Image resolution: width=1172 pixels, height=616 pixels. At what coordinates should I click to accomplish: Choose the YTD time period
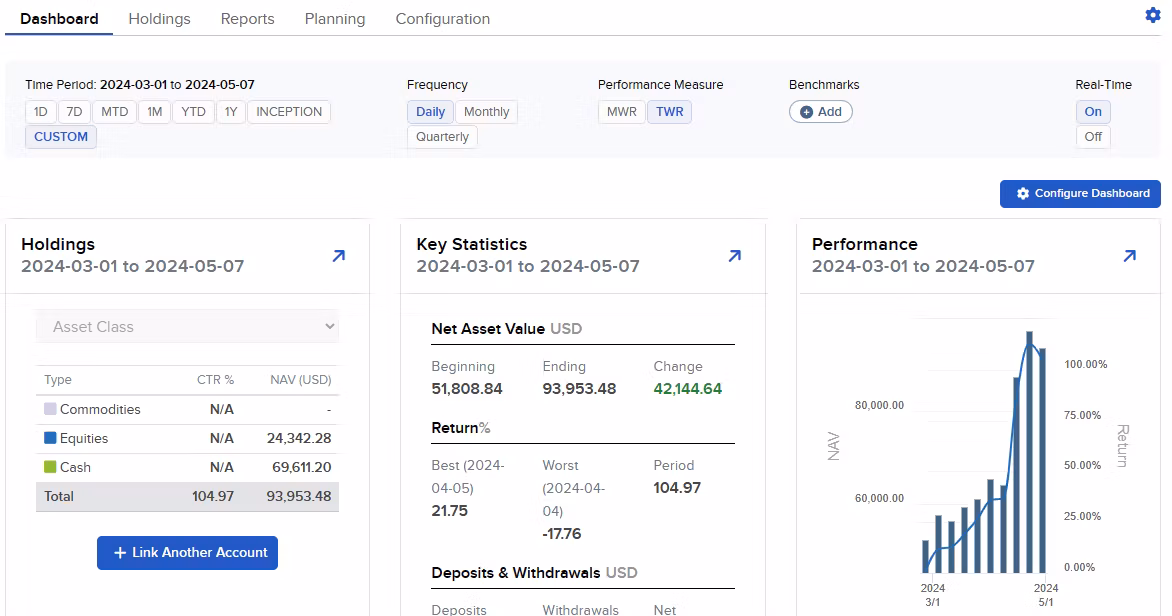193,112
